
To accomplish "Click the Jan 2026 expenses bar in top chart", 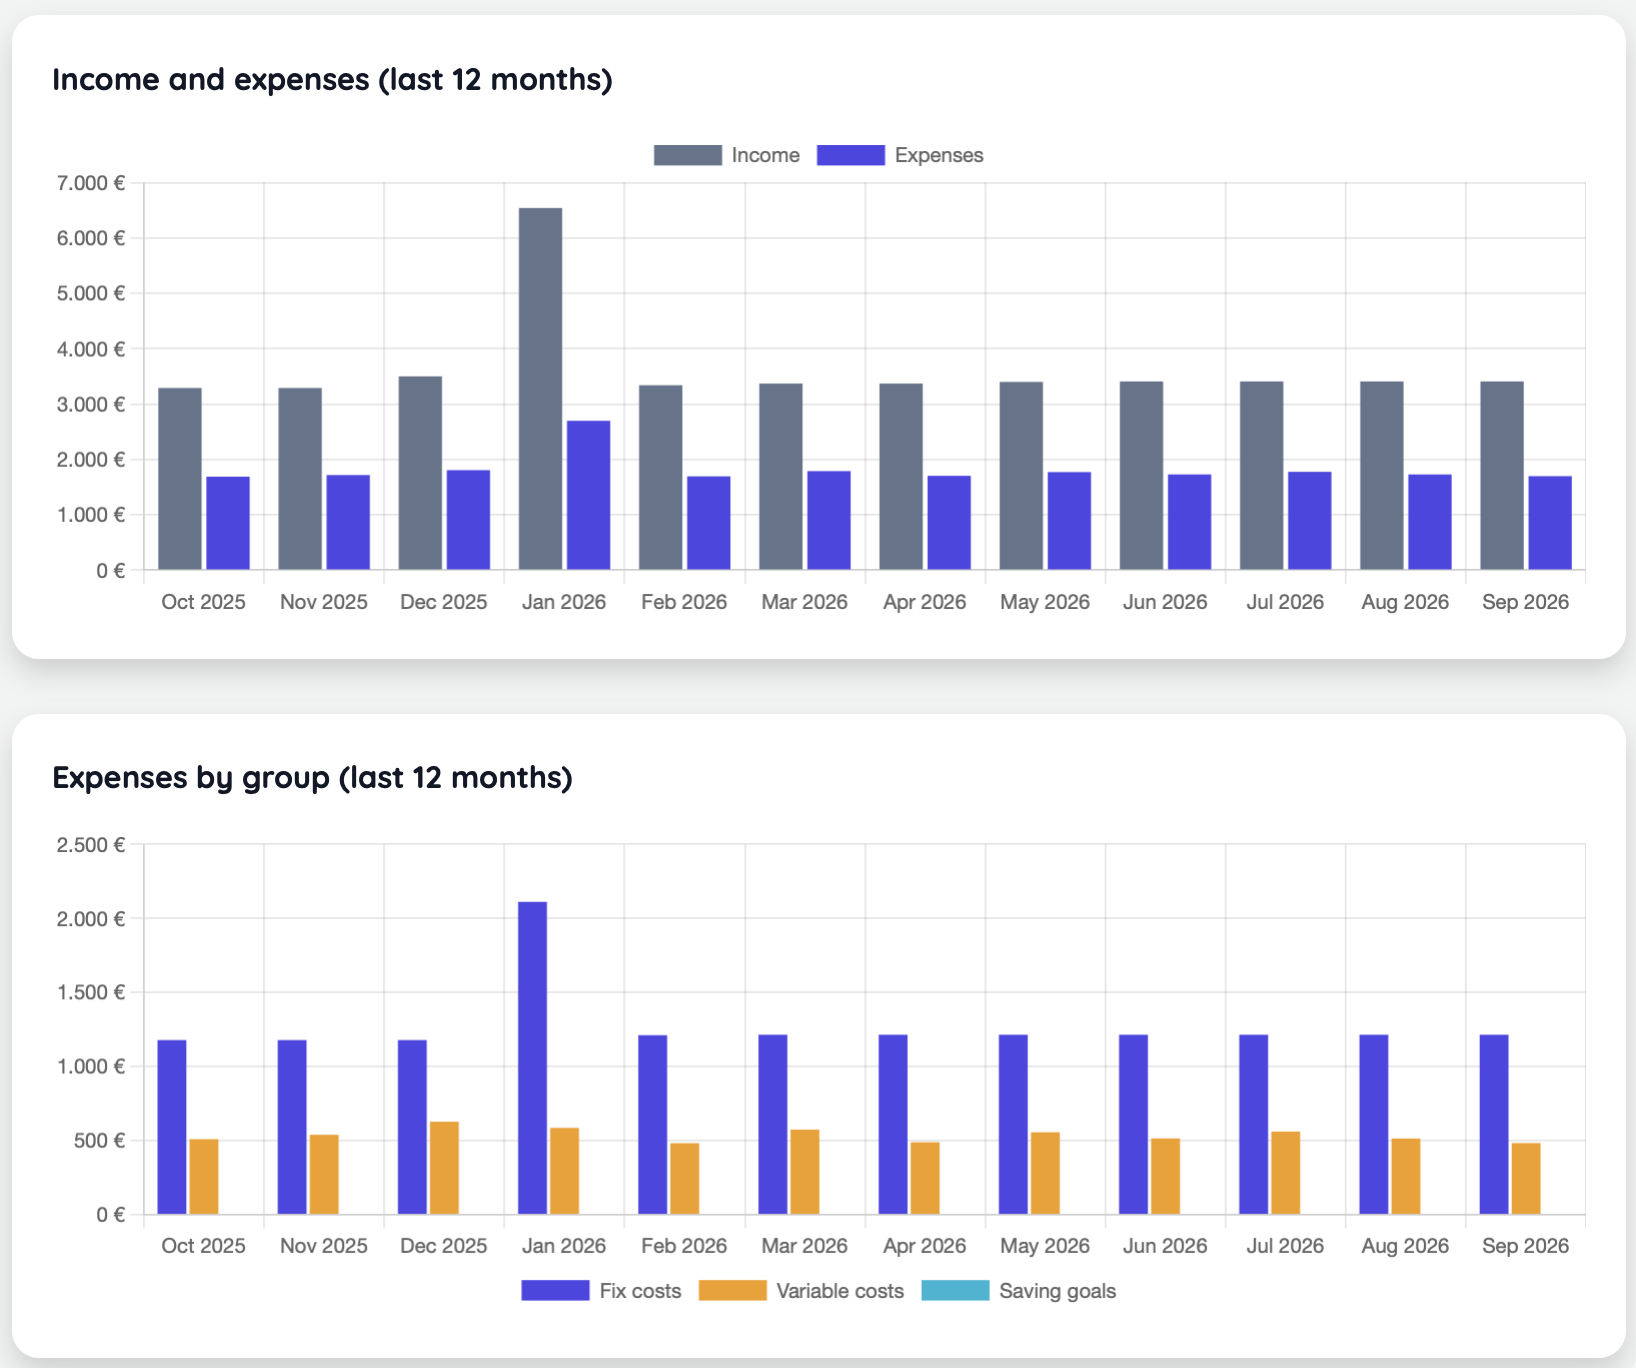I will (588, 495).
